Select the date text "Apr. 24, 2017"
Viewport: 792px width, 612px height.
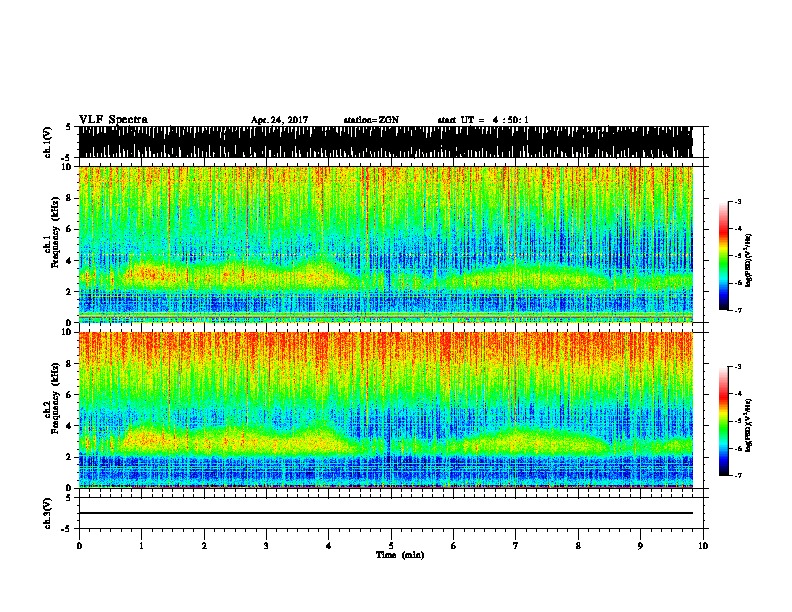coord(279,120)
